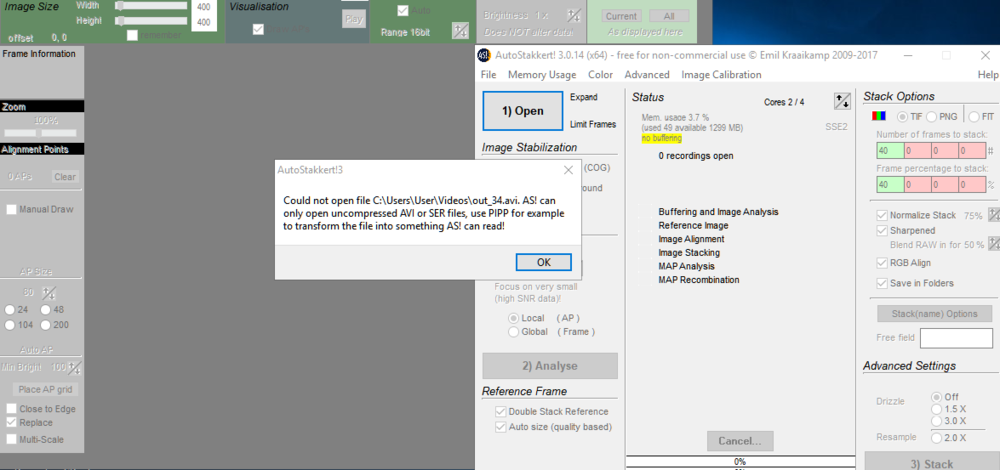Open the File menu

[489, 75]
